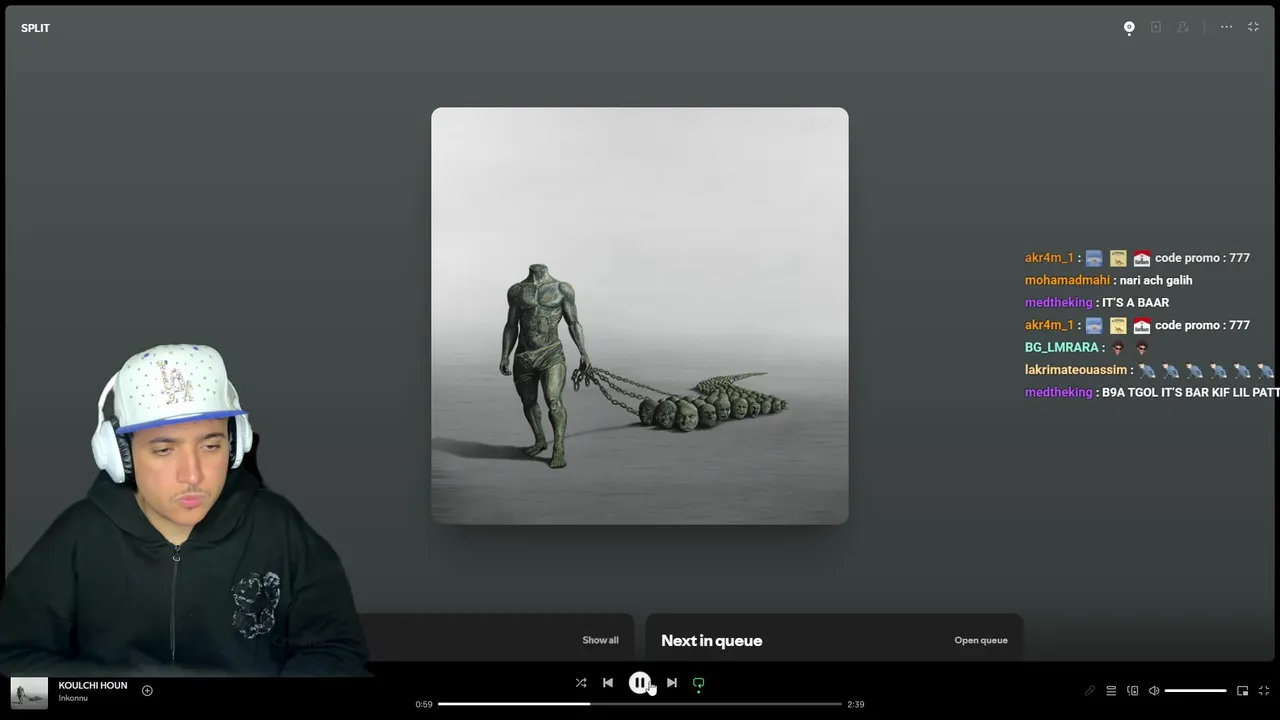Open the artist/jam icon at top

1183,27
